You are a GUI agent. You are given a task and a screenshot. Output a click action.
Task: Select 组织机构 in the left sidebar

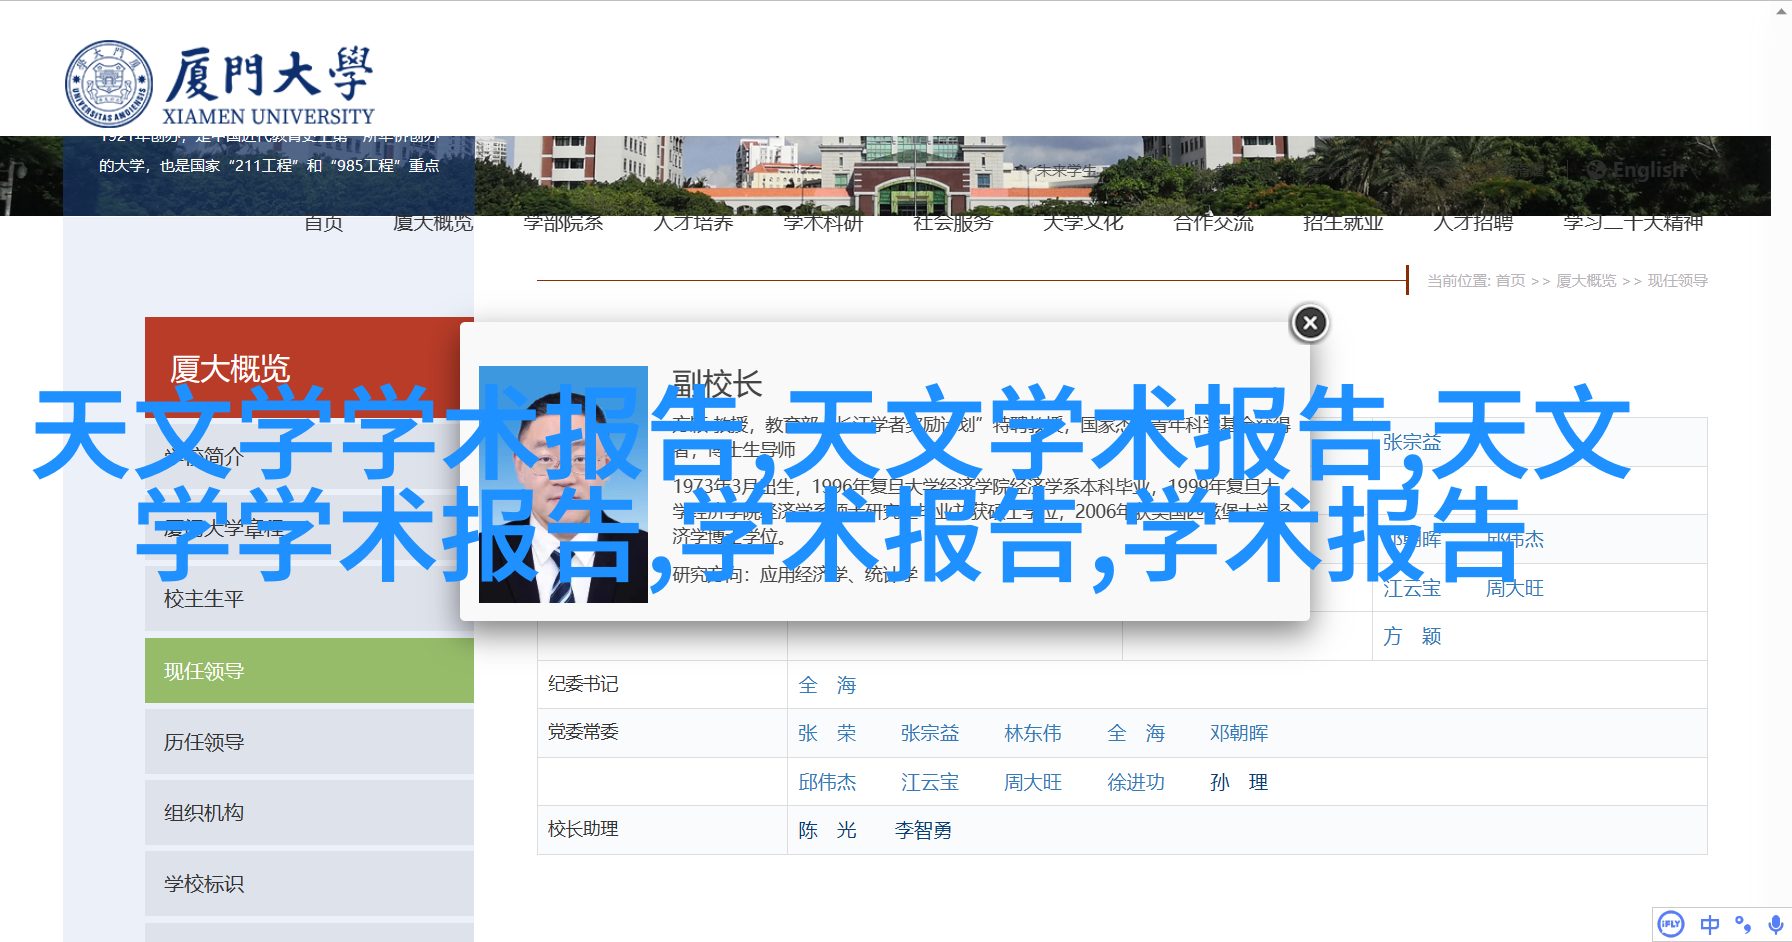309,812
